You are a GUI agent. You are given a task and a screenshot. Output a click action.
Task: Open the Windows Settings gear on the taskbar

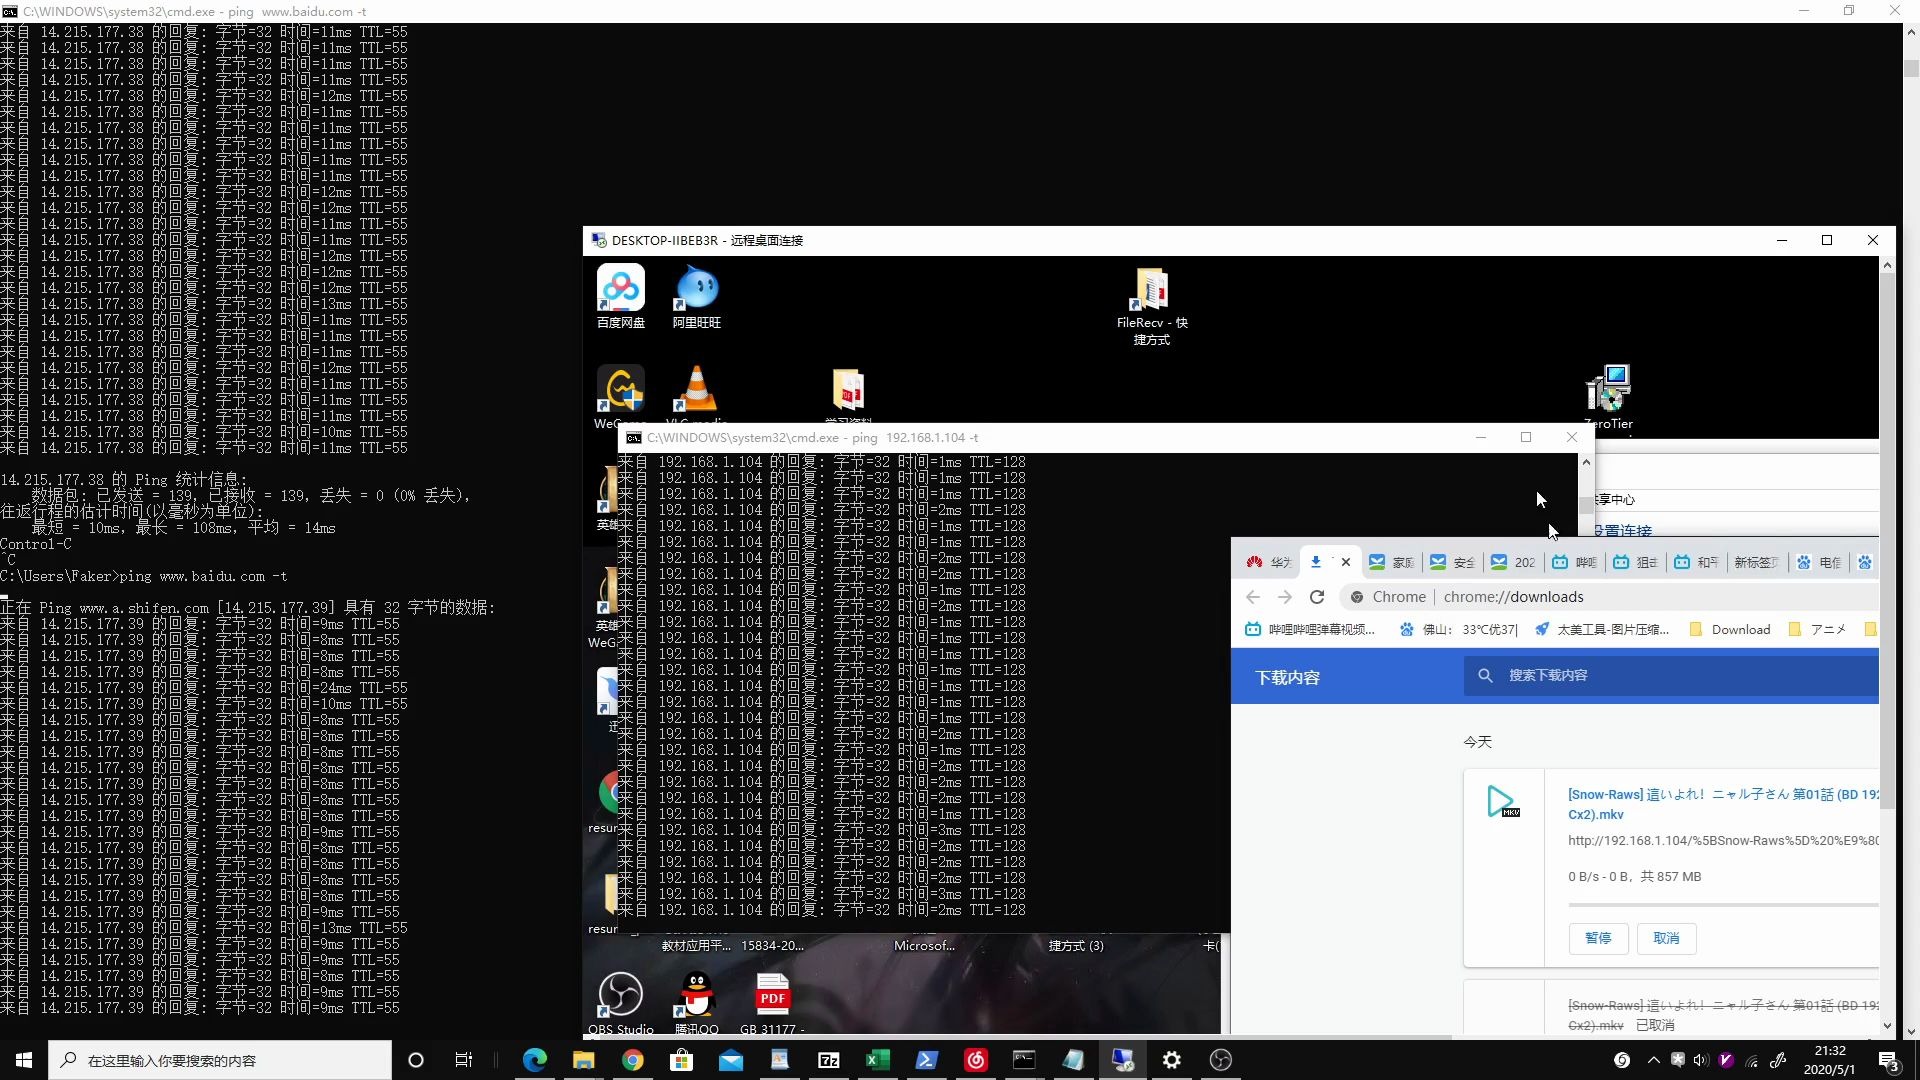(x=1171, y=1060)
